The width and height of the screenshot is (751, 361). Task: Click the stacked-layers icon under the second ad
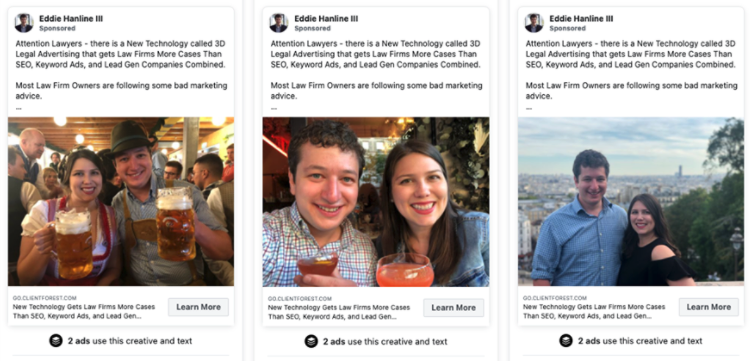311,341
